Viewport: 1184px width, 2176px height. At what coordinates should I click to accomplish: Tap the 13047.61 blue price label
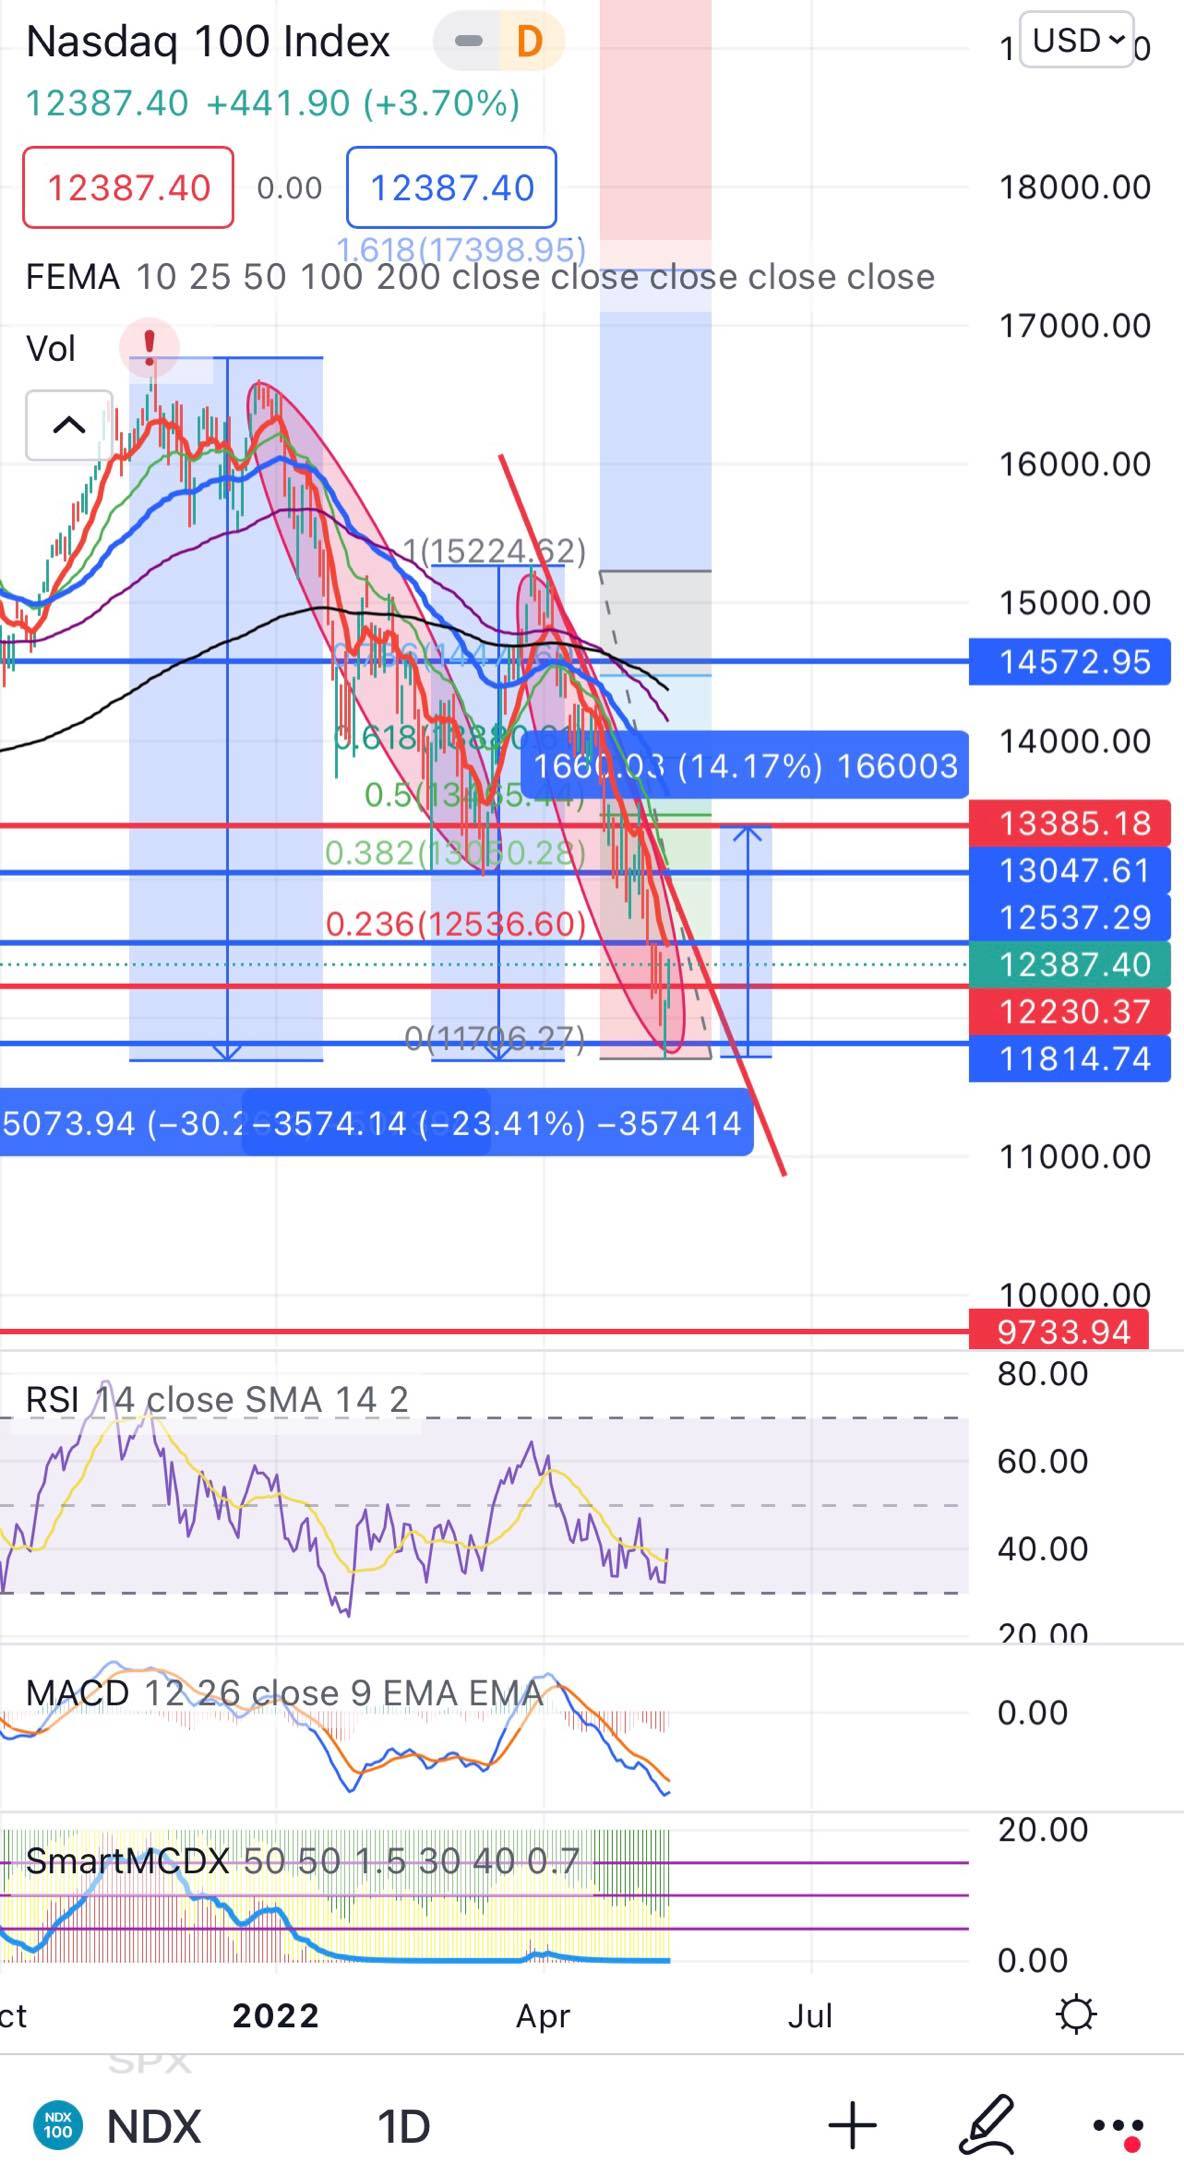(1070, 871)
